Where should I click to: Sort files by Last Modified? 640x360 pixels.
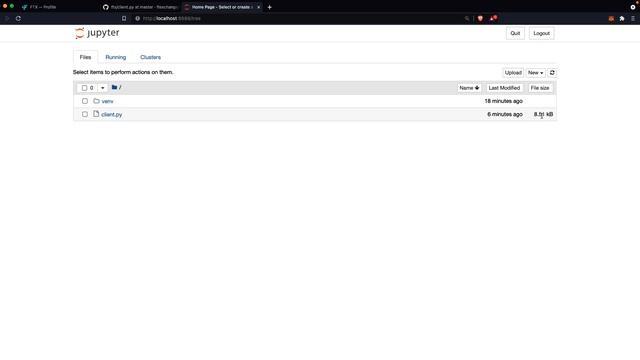pyautogui.click(x=504, y=88)
